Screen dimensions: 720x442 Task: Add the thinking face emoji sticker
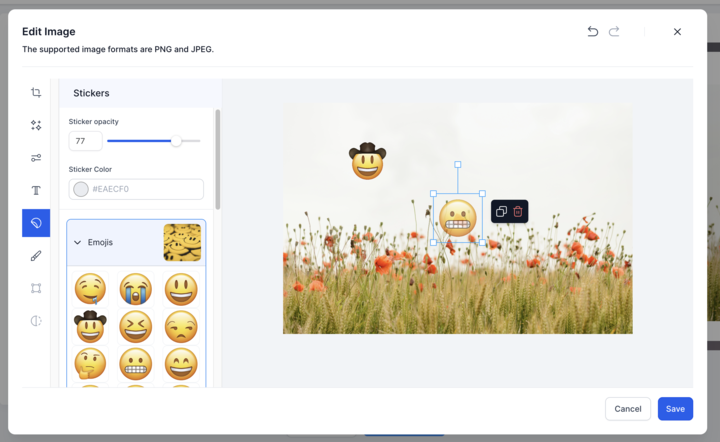coord(90,364)
